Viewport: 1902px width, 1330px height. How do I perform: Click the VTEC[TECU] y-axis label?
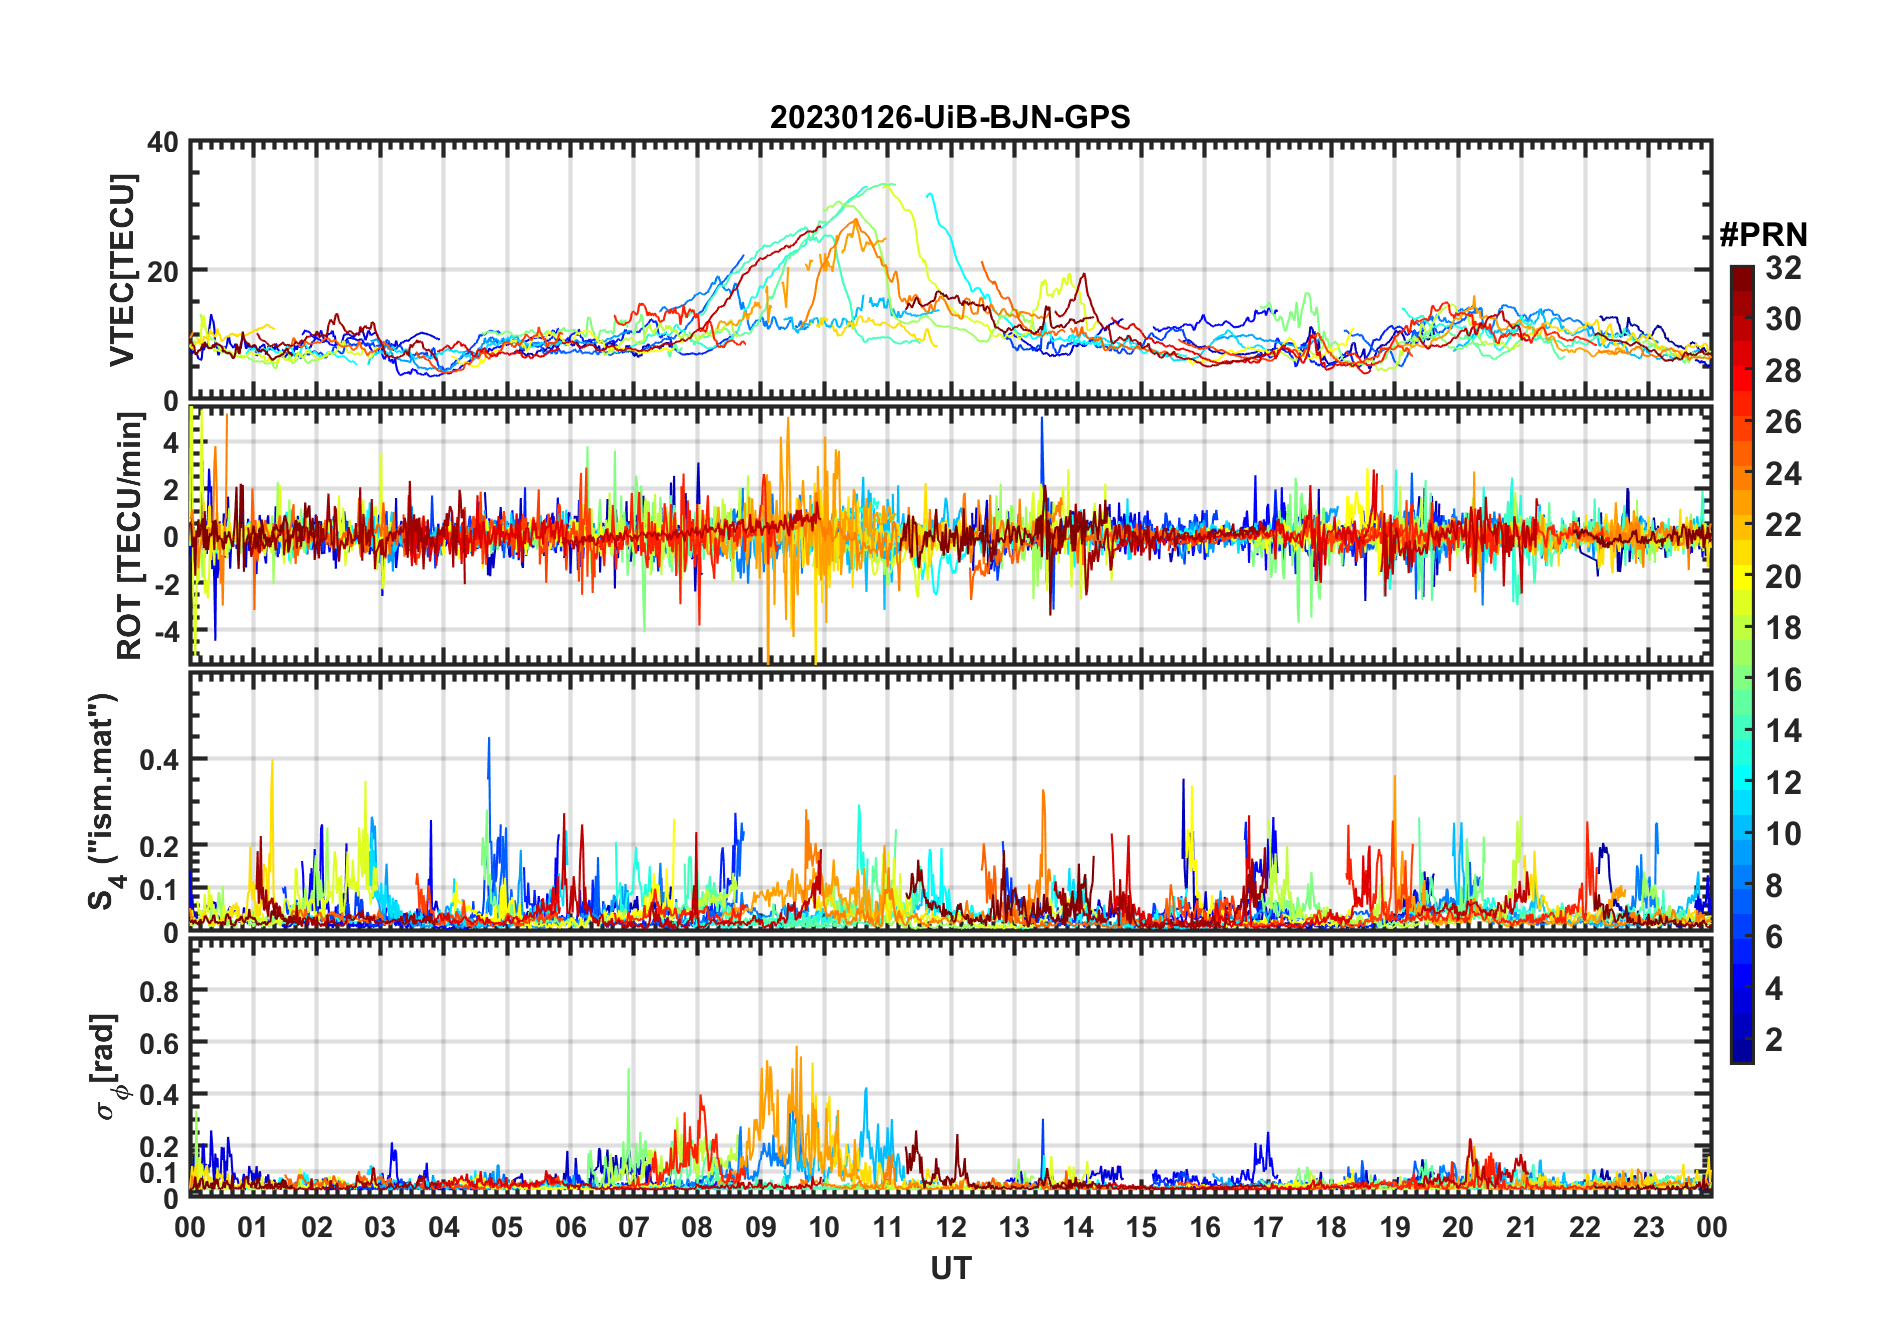[122, 270]
